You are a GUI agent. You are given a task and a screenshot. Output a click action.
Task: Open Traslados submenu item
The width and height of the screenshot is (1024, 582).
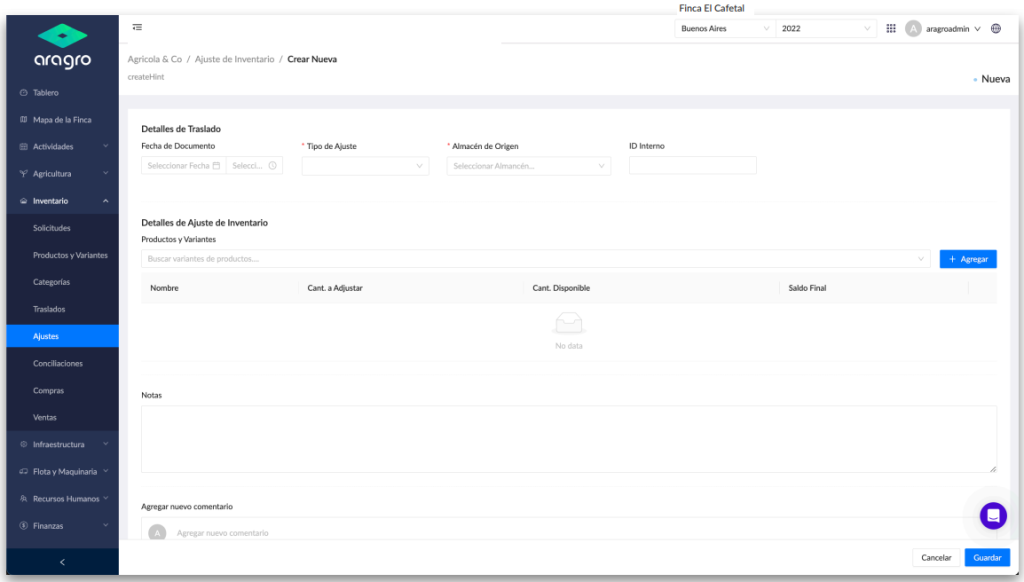pyautogui.click(x=63, y=309)
